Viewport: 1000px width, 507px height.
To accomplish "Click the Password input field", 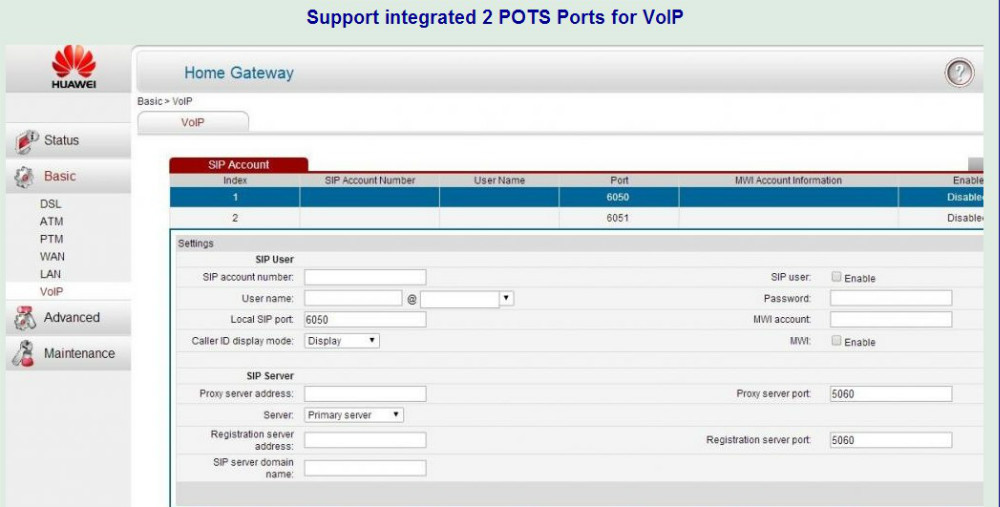I will (890, 298).
